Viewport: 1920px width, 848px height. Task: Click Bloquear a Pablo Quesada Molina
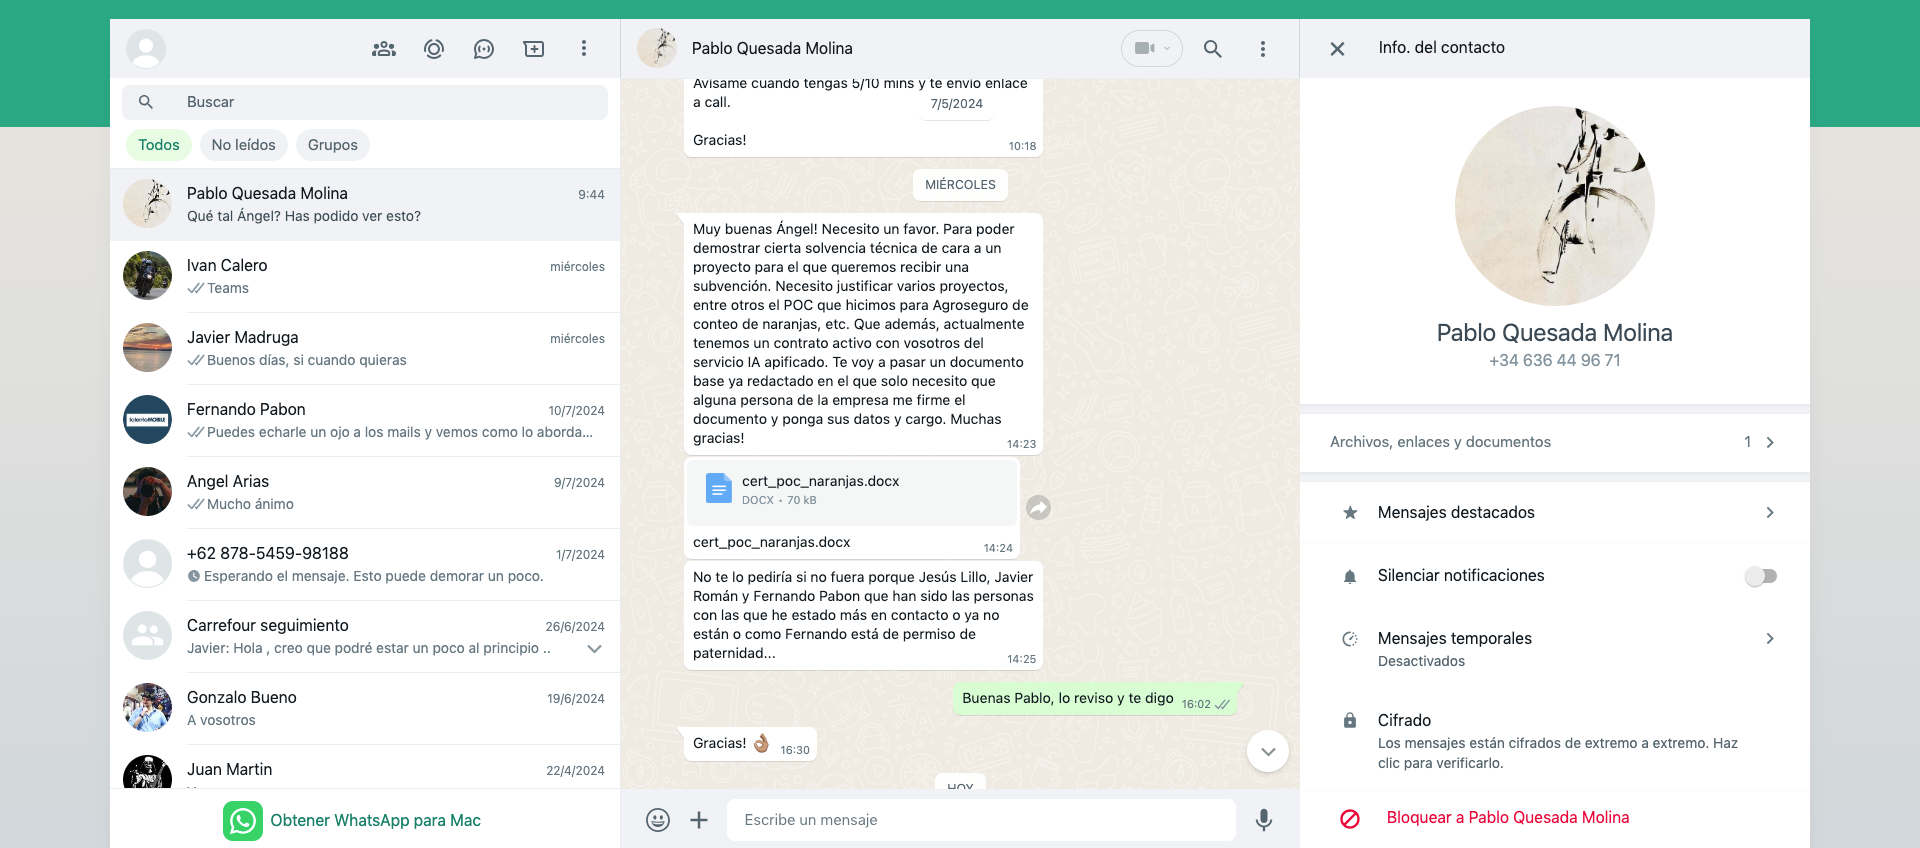1507,818
